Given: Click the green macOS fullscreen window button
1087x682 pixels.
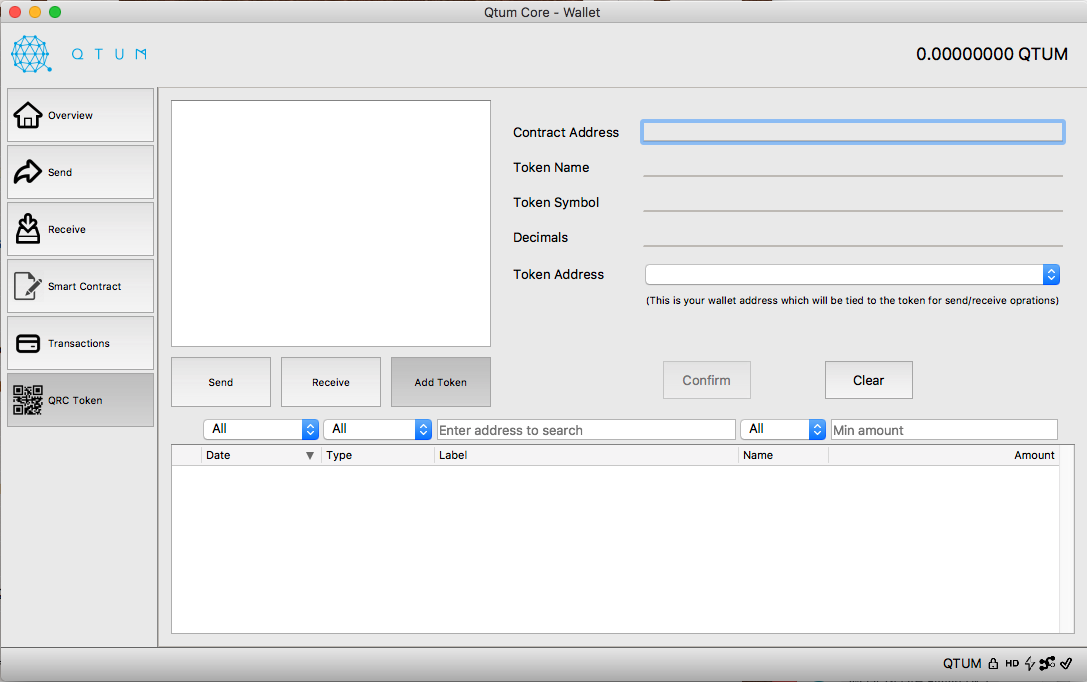Looking at the screenshot, I should click(x=55, y=12).
